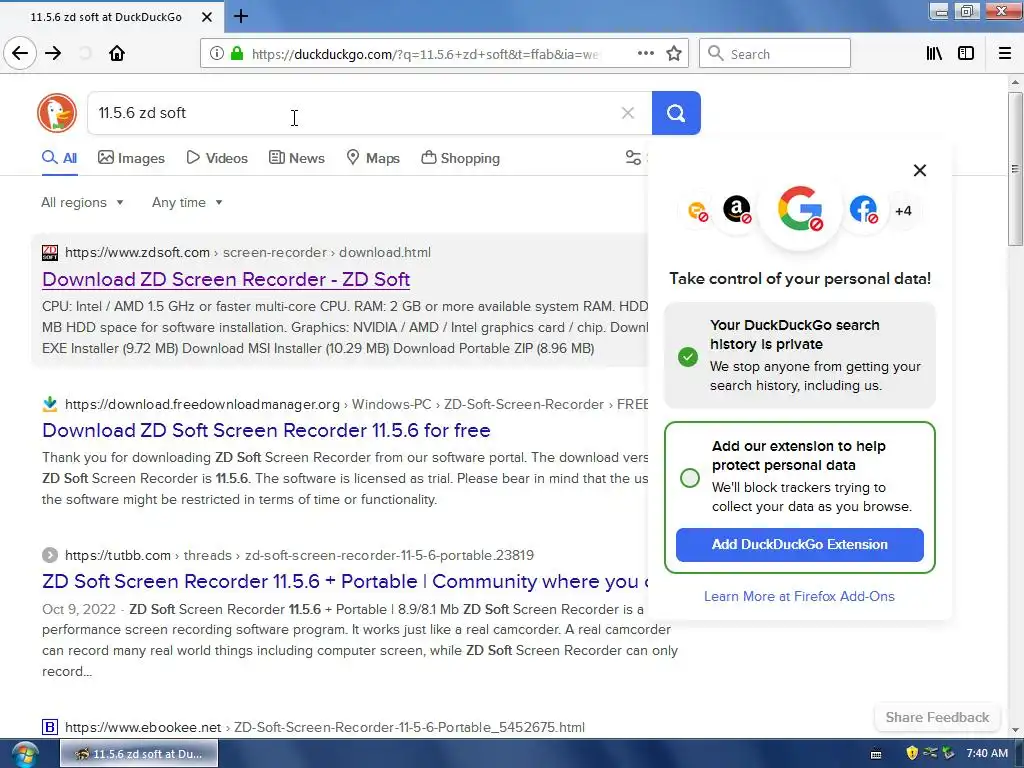Click scrollbar down arrow

pyautogui.click(x=1015, y=730)
